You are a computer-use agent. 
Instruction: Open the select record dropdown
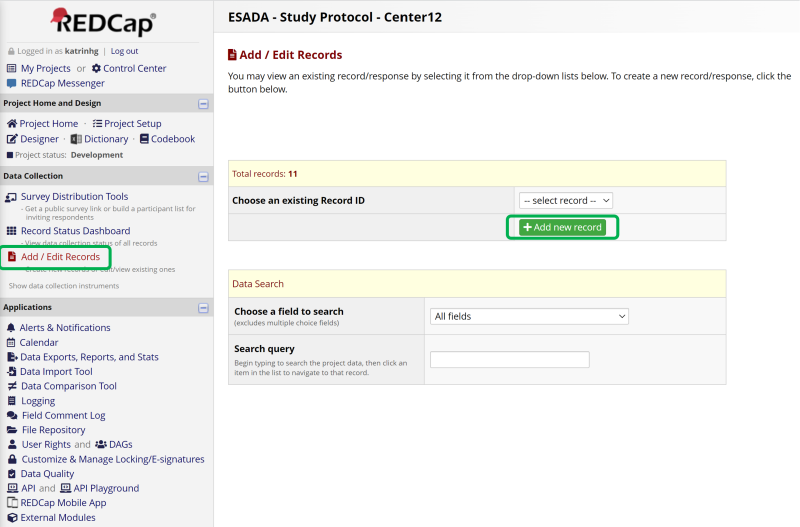click(565, 200)
